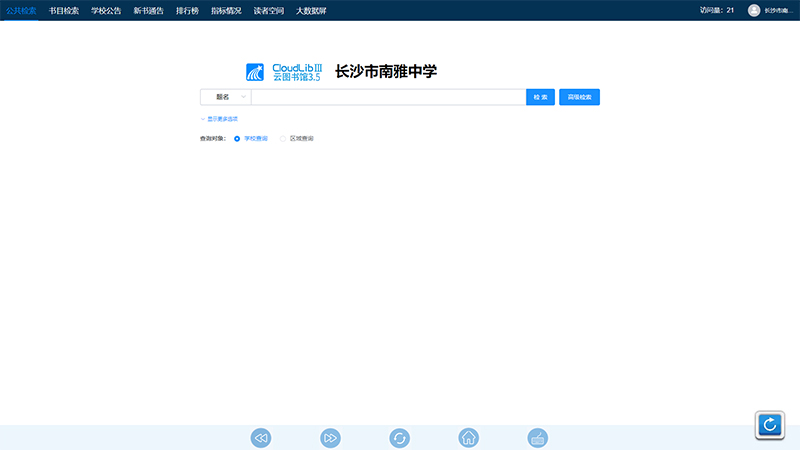Select the 区域查询 radio option
Image resolution: width=800 pixels, height=450 pixels.
click(x=283, y=138)
